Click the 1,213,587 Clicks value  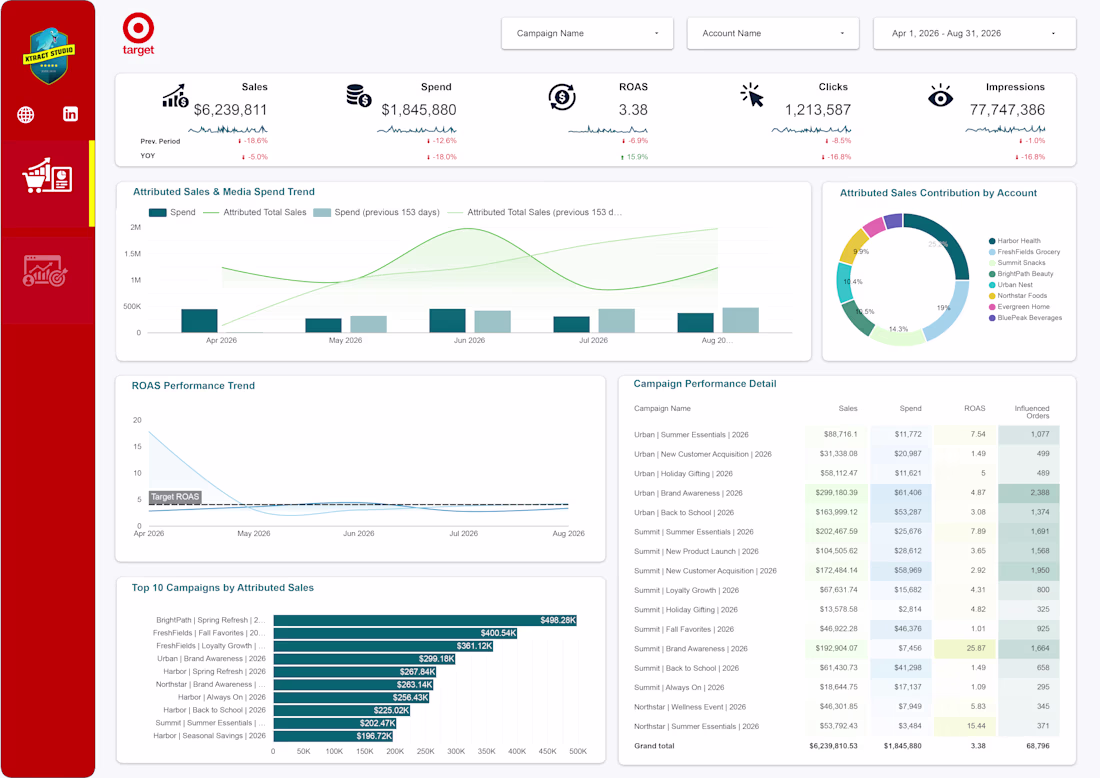817,110
